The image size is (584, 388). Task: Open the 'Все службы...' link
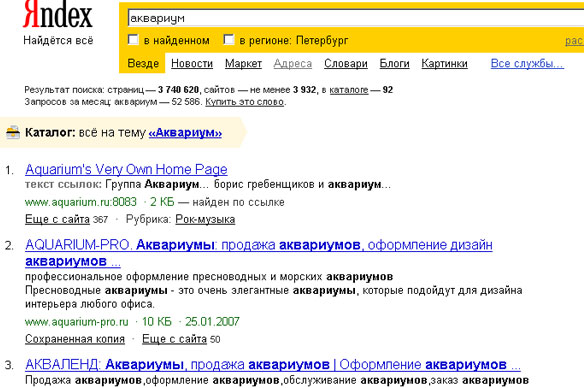(527, 64)
